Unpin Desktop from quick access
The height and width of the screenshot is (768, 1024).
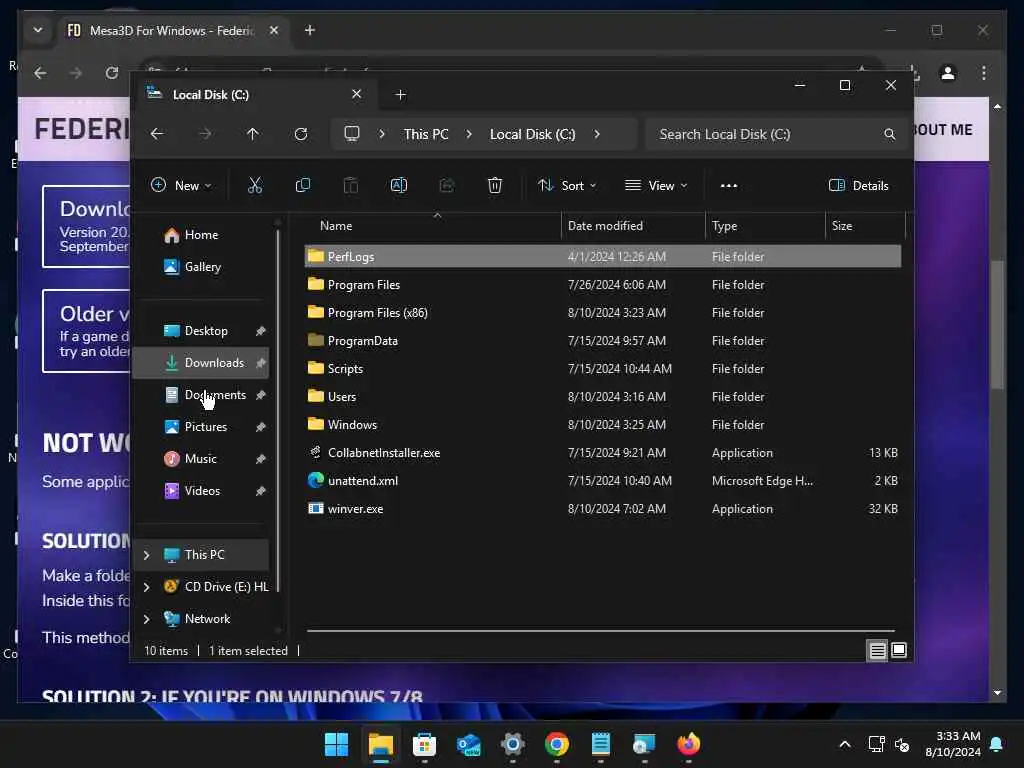(x=261, y=331)
